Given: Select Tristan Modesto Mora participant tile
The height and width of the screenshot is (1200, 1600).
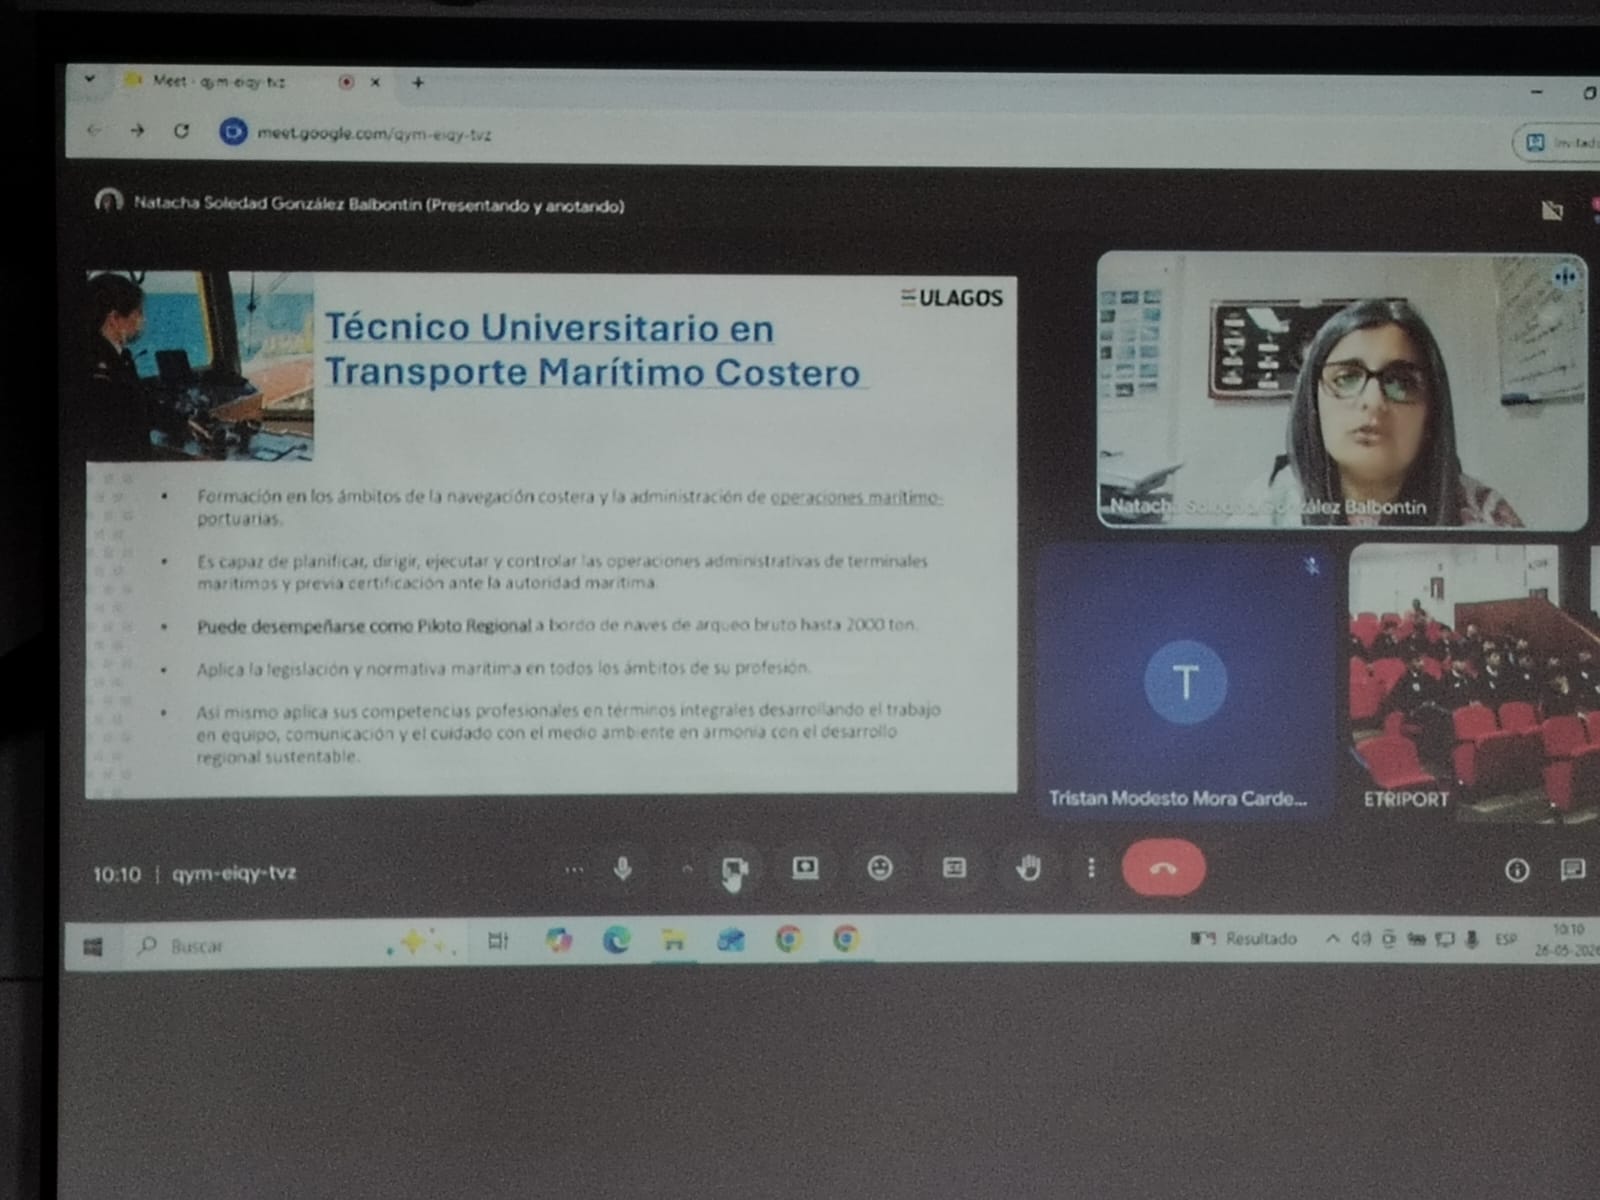Looking at the screenshot, I should (x=1185, y=680).
